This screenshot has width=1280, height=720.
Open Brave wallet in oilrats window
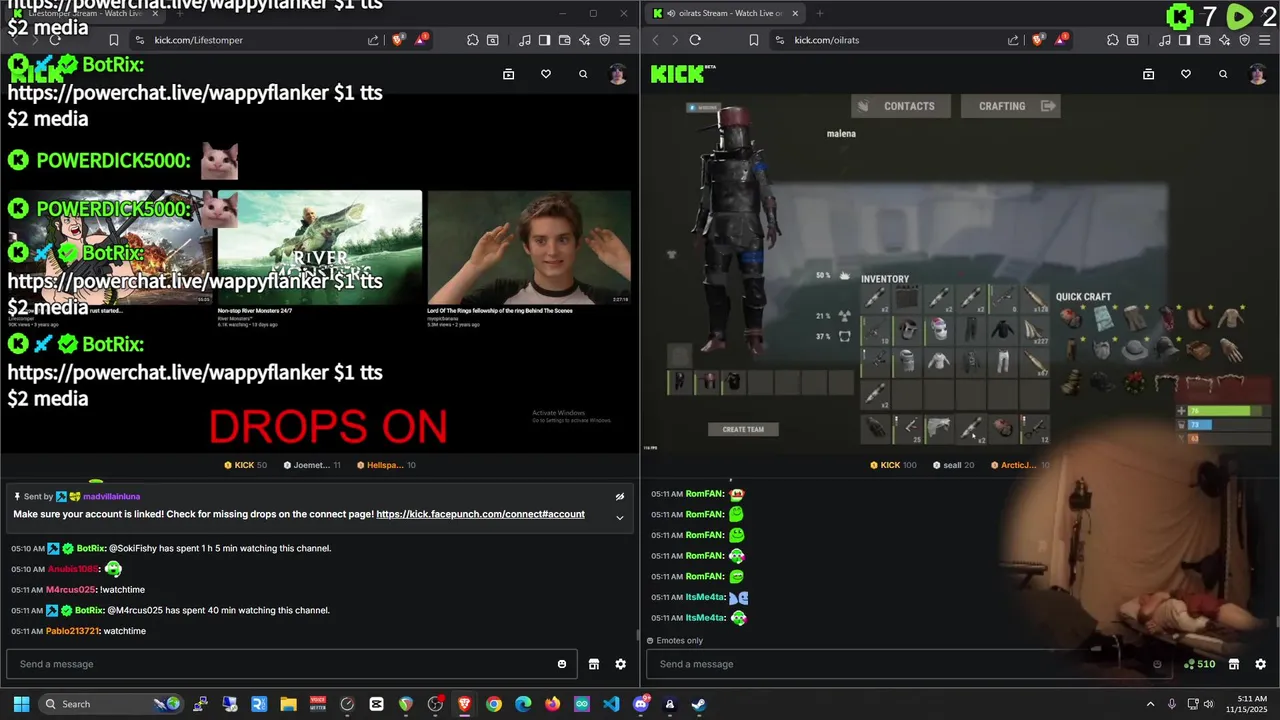click(1204, 40)
